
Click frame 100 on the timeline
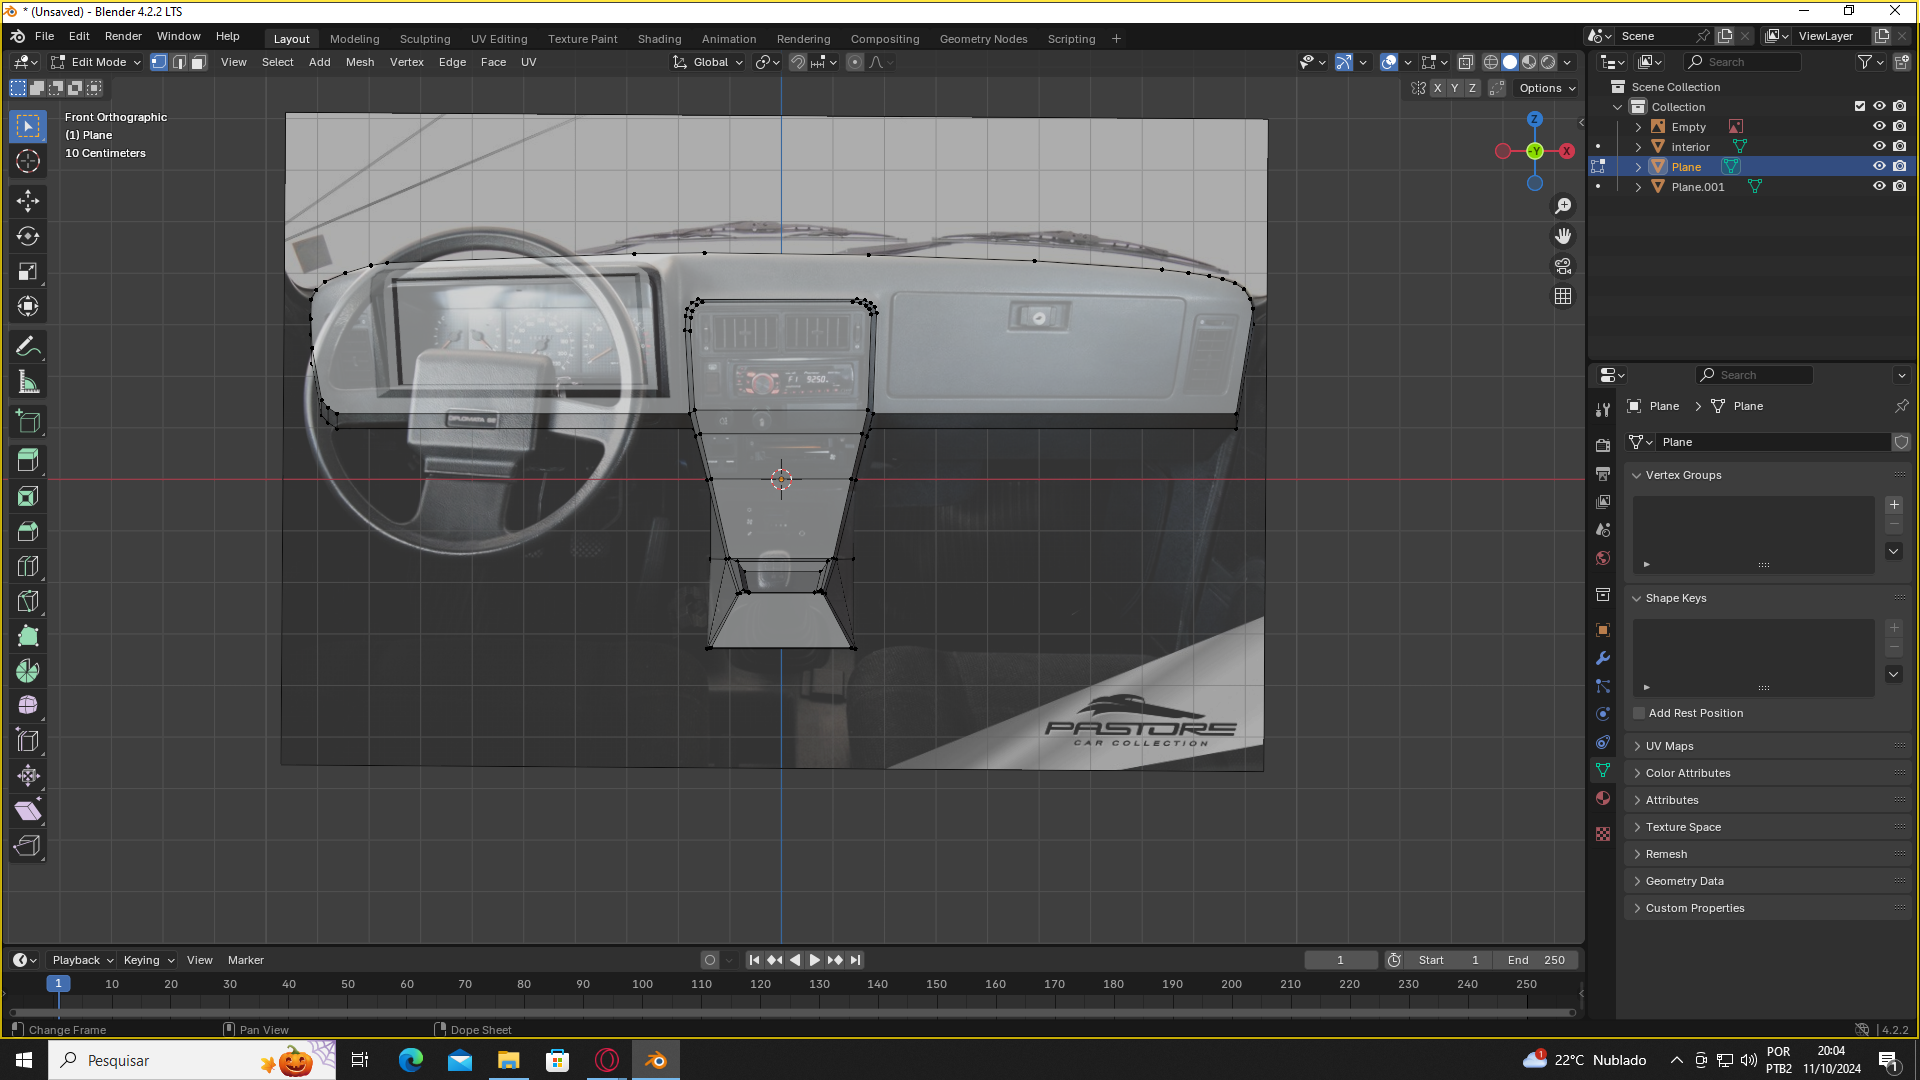(x=642, y=985)
